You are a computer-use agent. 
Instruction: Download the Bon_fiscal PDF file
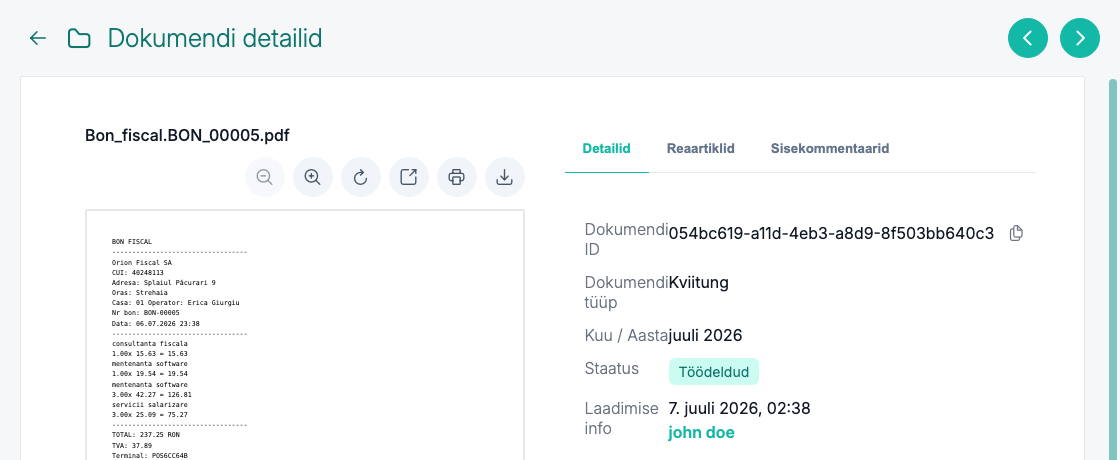pyautogui.click(x=505, y=176)
